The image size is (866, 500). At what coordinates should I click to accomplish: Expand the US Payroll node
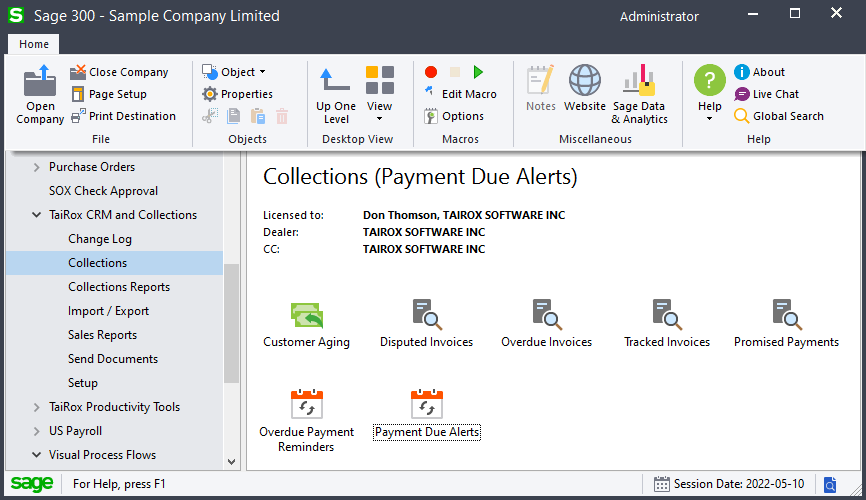36,431
